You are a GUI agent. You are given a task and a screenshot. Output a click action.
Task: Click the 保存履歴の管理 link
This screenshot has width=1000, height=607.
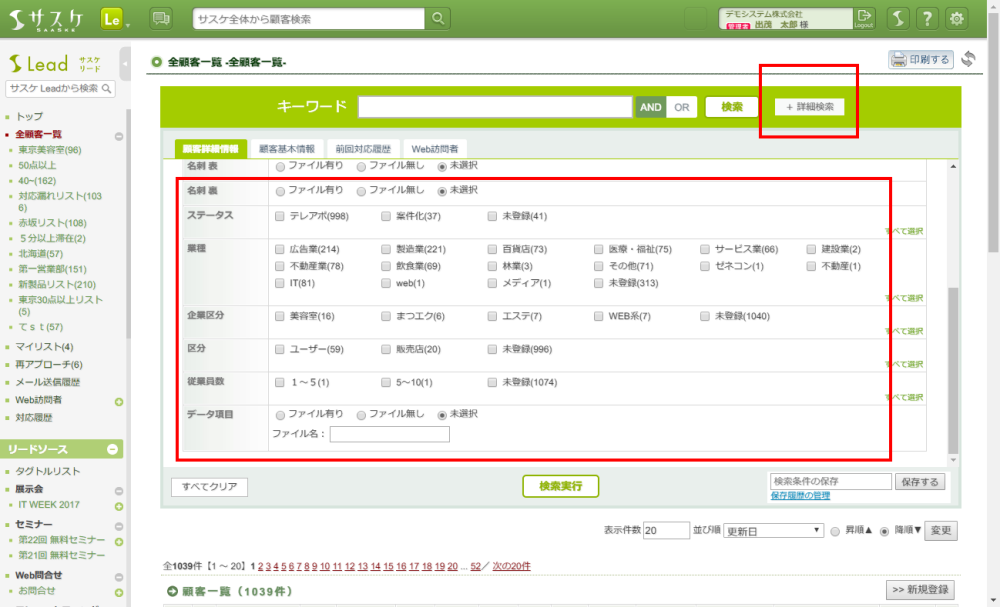tap(800, 496)
